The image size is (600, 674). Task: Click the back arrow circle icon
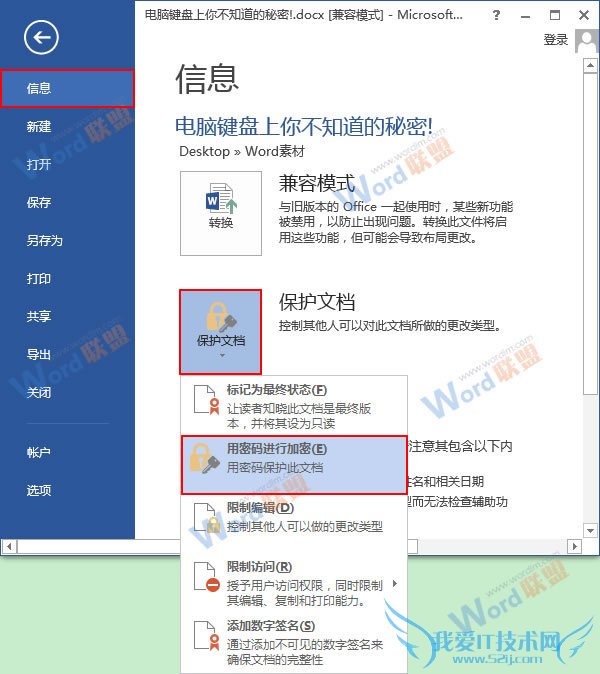tap(41, 37)
